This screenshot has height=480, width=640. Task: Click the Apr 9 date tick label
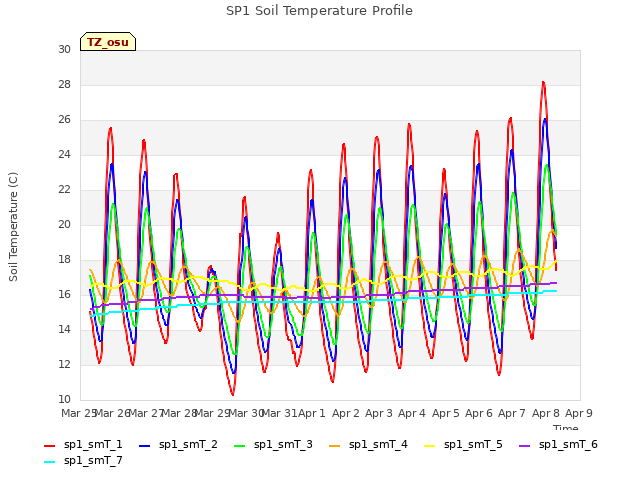click(579, 413)
